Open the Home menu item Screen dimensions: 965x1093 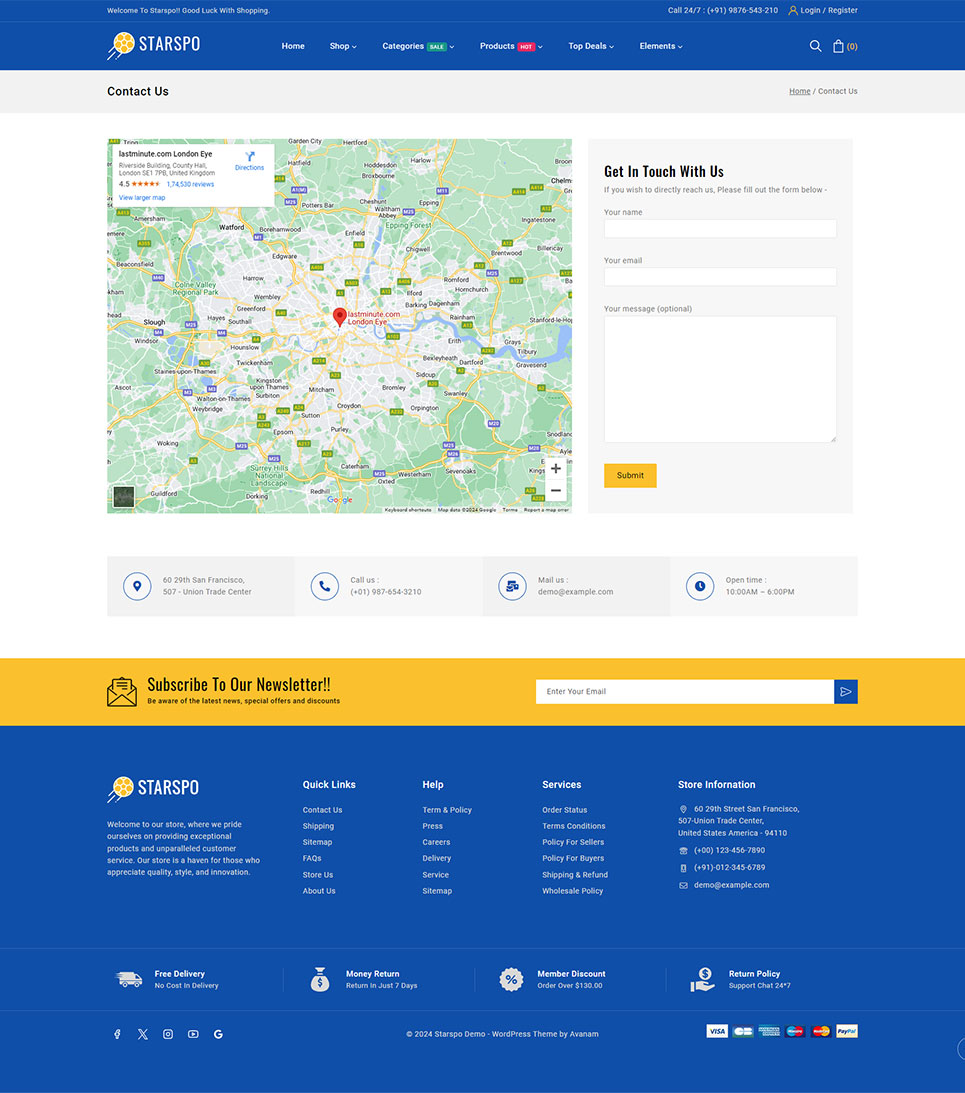point(293,46)
